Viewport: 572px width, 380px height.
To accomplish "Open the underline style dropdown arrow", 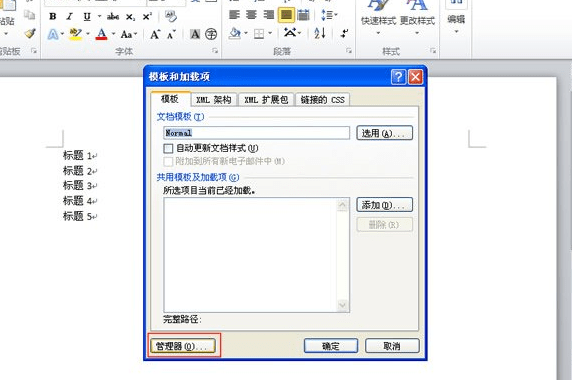I will pyautogui.click(x=99, y=16).
